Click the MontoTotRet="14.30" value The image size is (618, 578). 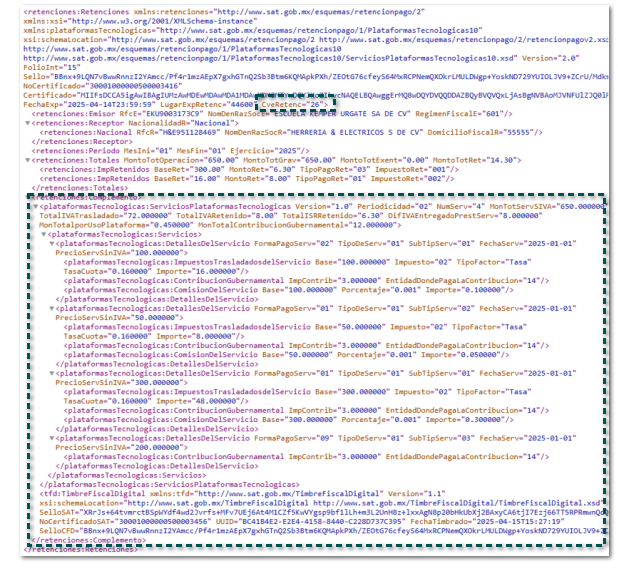(474, 160)
